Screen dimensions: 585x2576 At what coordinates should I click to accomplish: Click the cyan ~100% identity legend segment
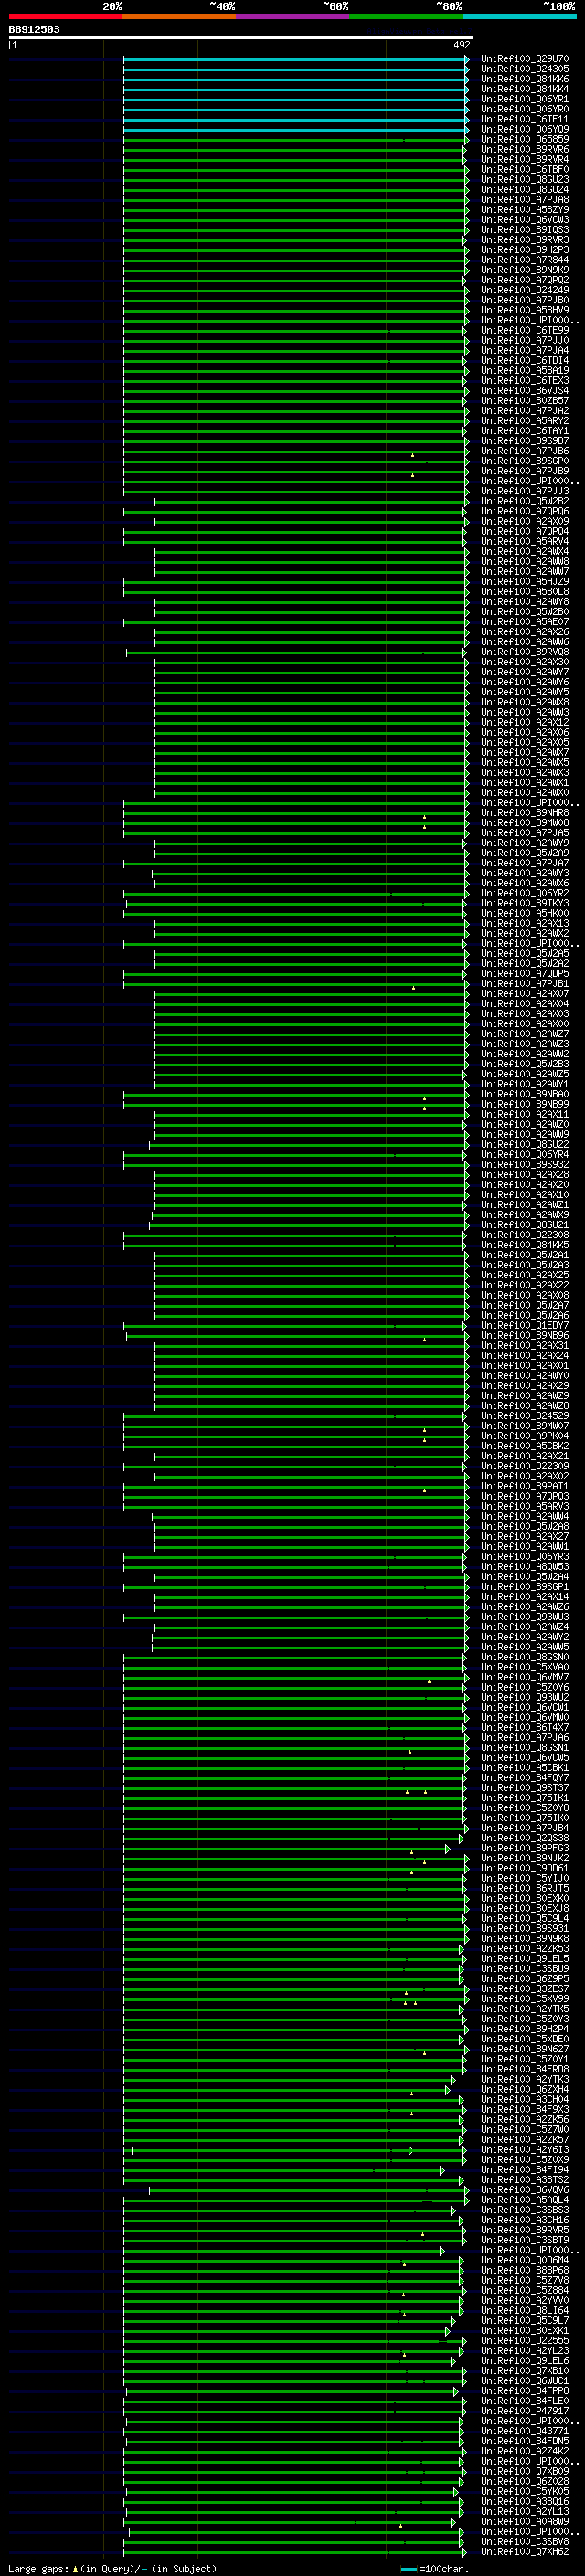pos(520,16)
